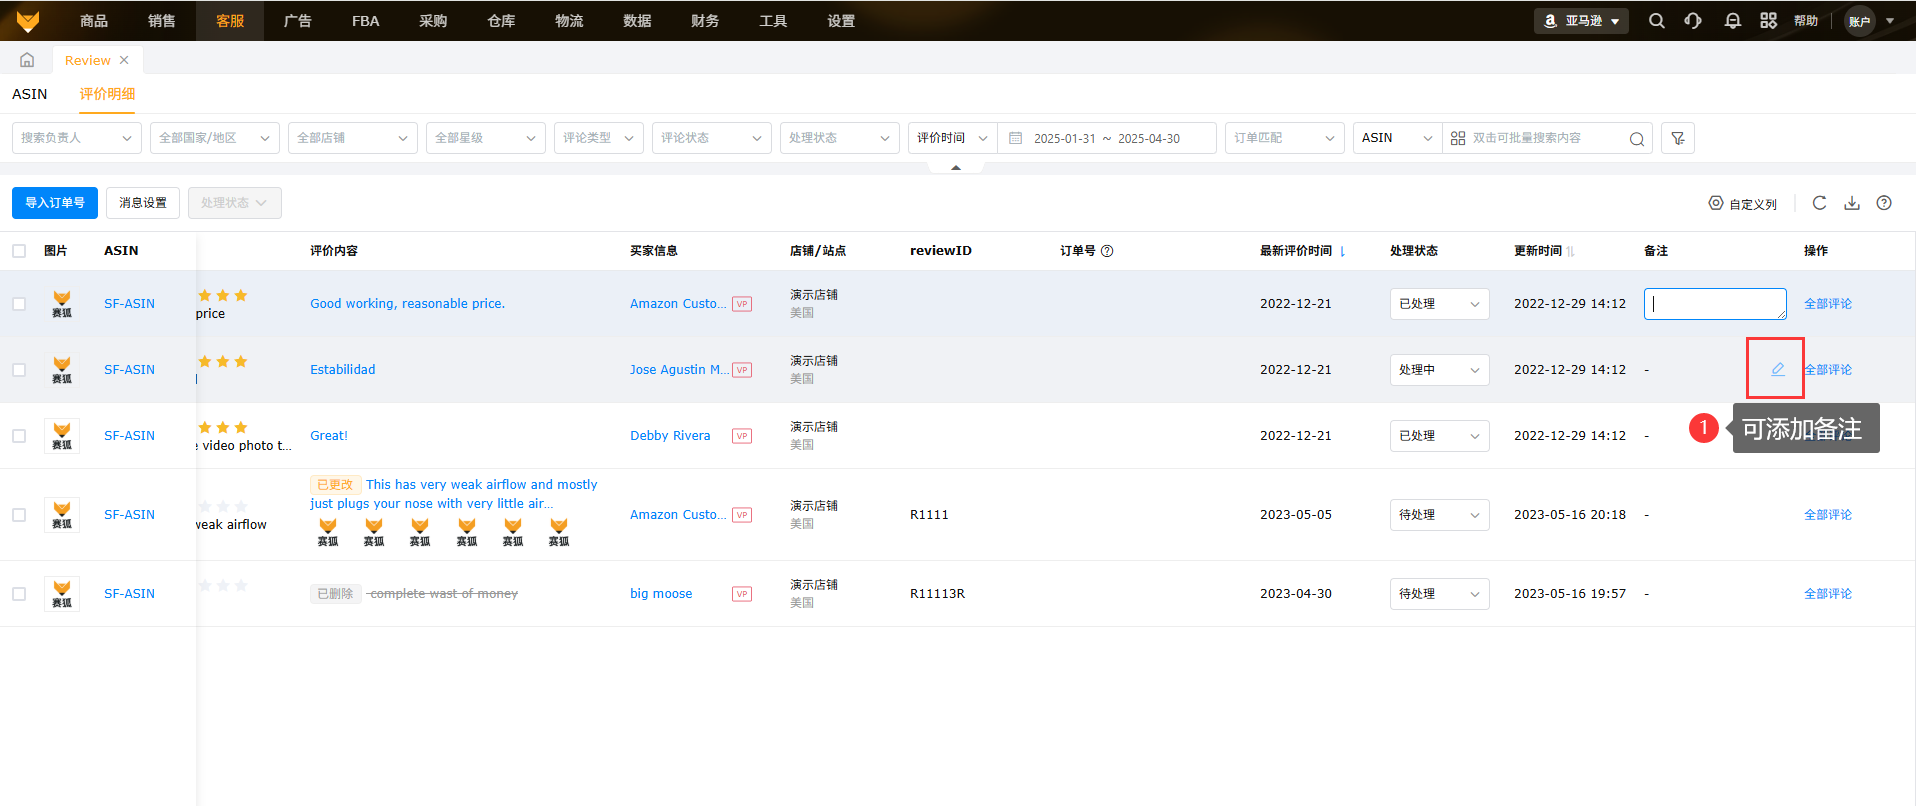The height and width of the screenshot is (806, 1916).
Task: Select the checkbox for the Great! review row
Action: [x=19, y=436]
